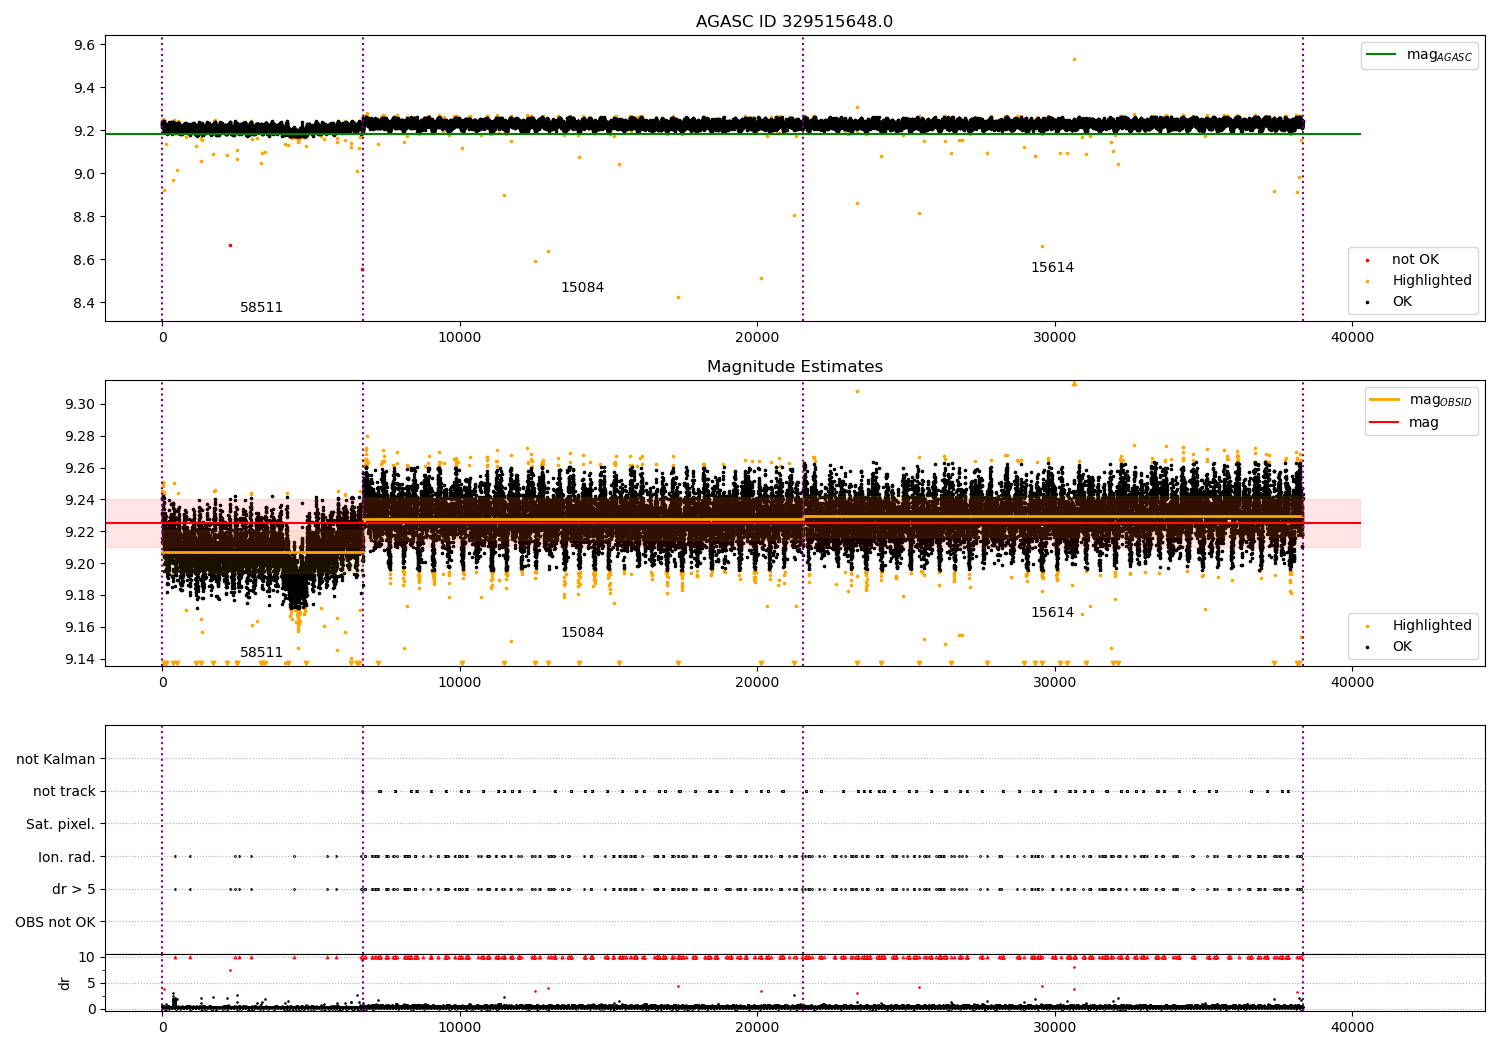Viewport: 1500px width, 1050px height.
Task: Click the '58511' label in the top plot
Action: coord(261,308)
